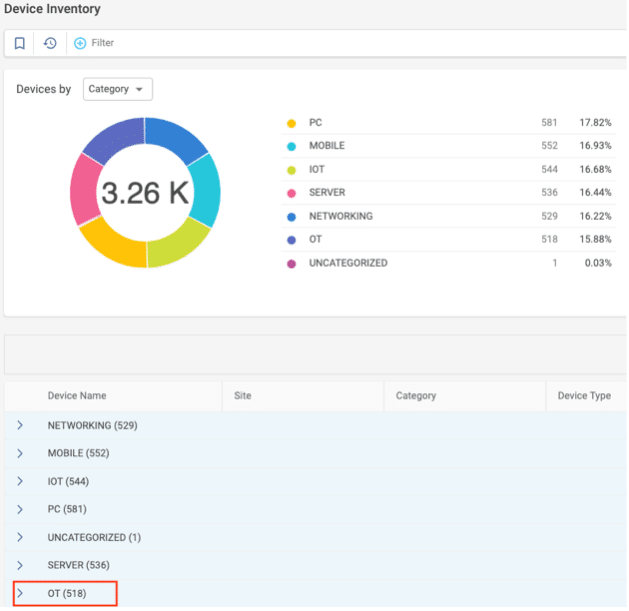Expand the SERVER (536) row chevron

click(x=20, y=565)
